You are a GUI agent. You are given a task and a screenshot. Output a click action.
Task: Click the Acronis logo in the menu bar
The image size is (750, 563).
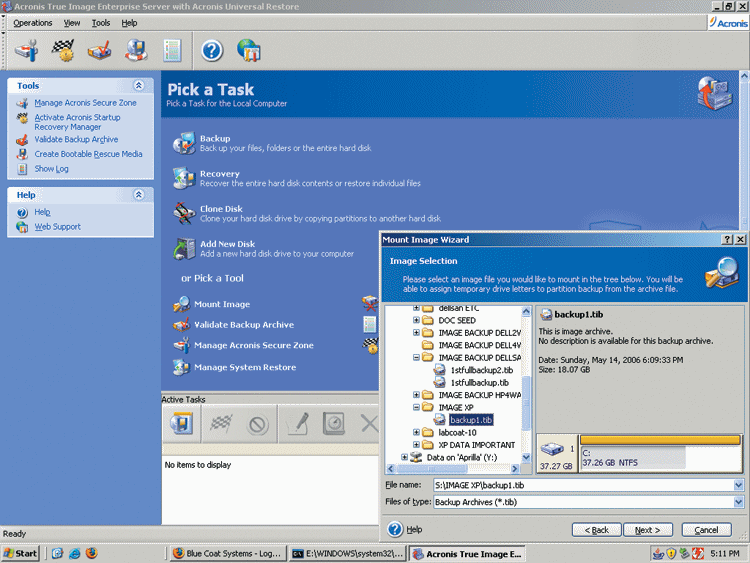tap(728, 22)
